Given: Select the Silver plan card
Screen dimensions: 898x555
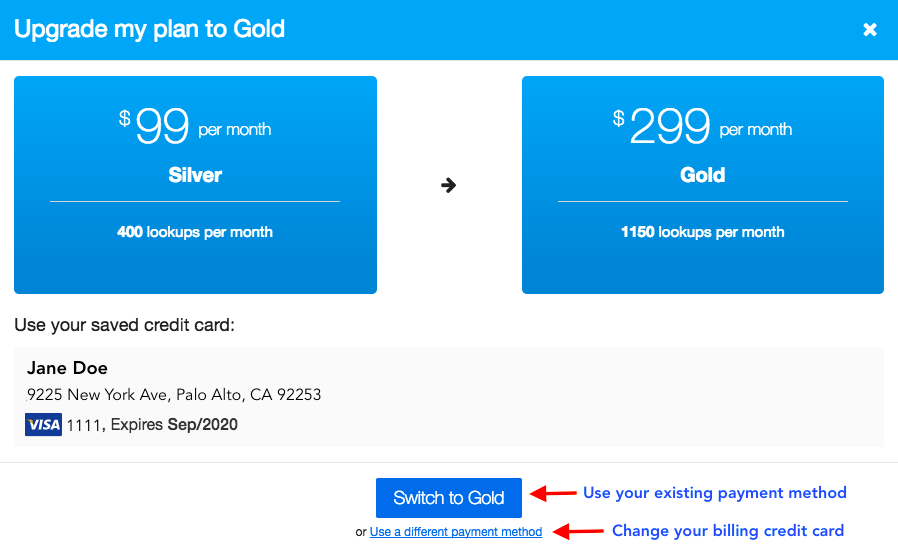Looking at the screenshot, I should (195, 185).
